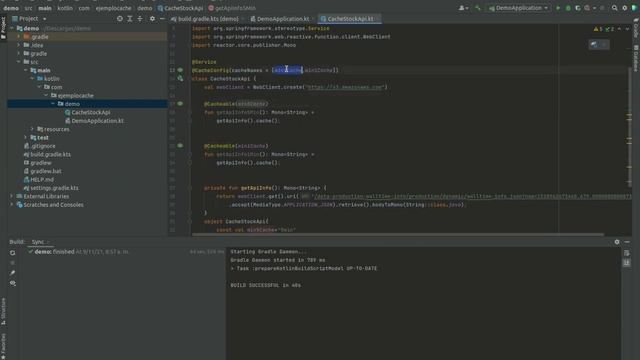Open Favorites tool window tab
Viewport: 640px width, 360px height.
pyautogui.click(x=3, y=346)
